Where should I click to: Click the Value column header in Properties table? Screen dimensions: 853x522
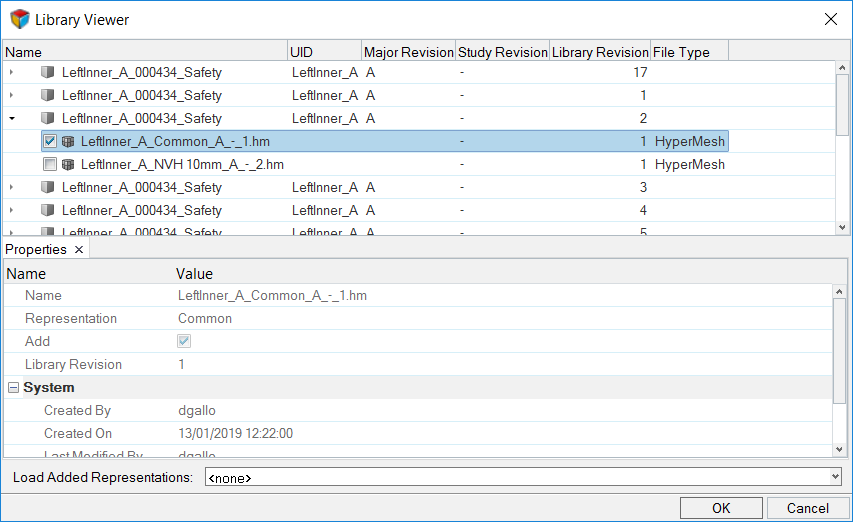point(194,274)
